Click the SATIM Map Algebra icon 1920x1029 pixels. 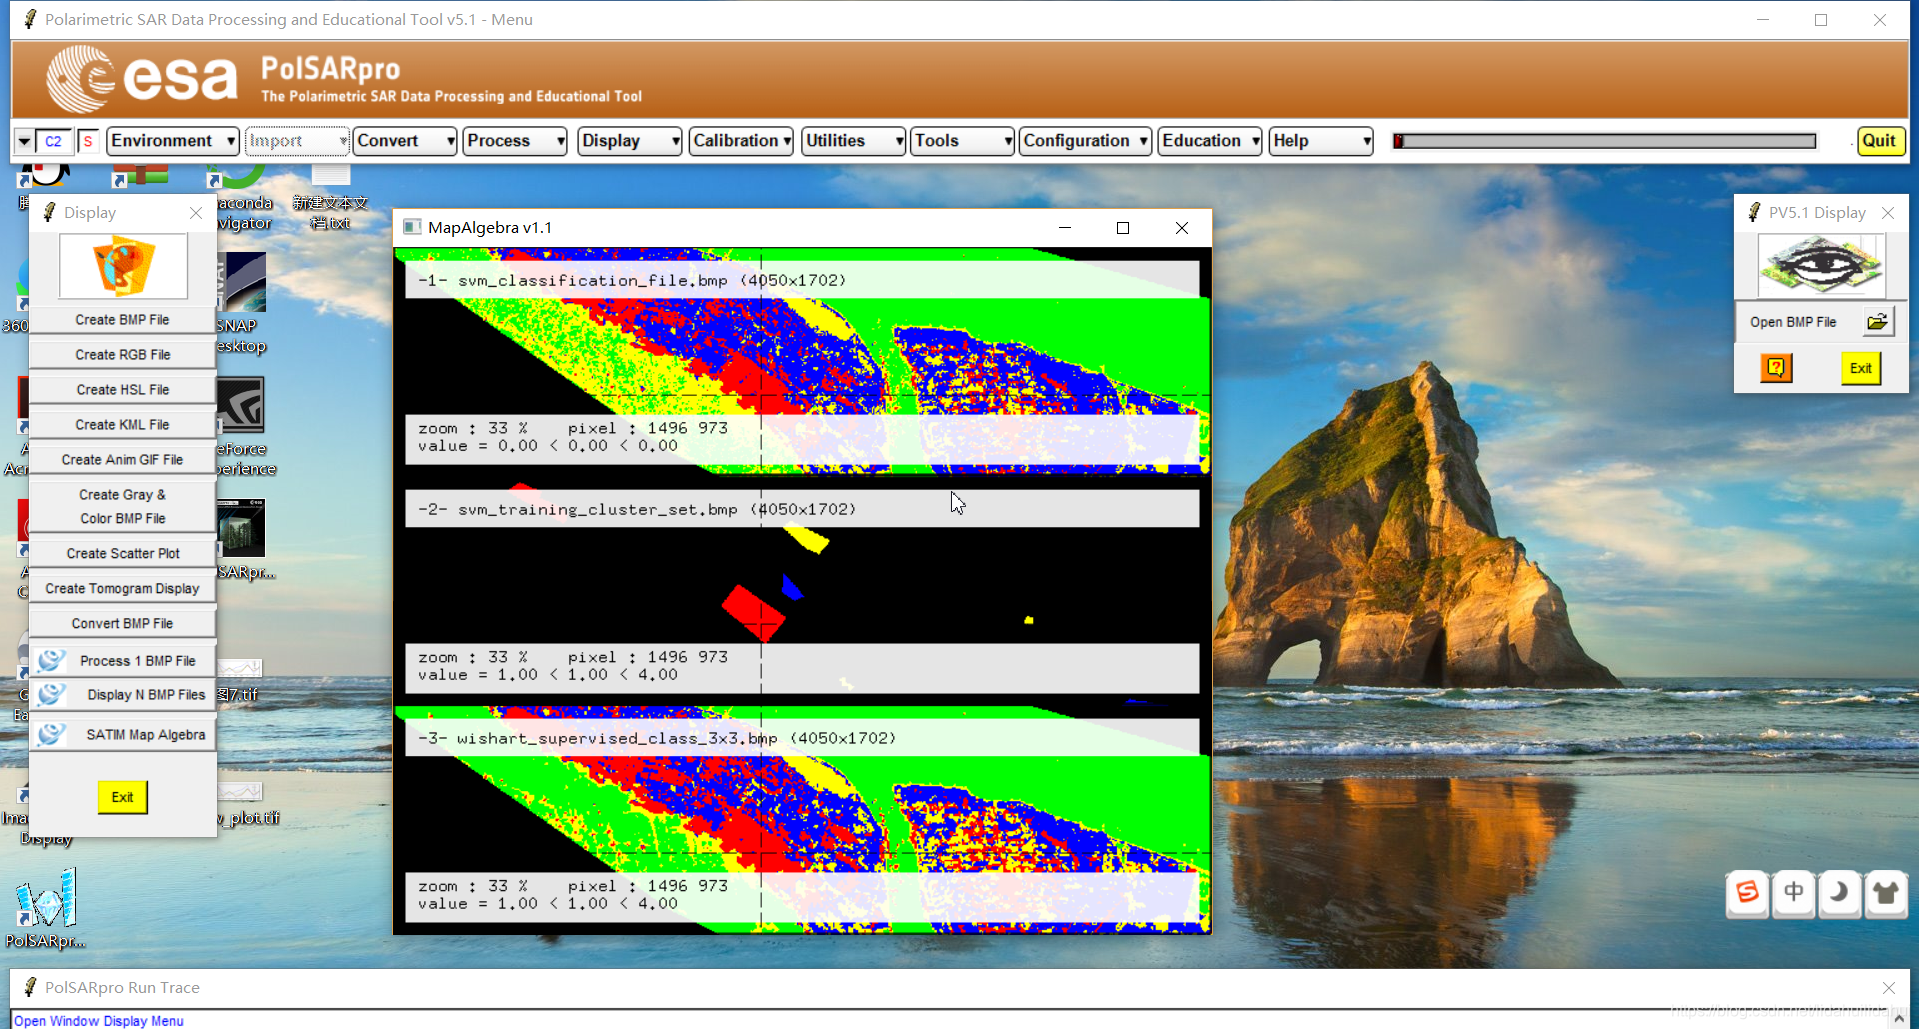(51, 734)
